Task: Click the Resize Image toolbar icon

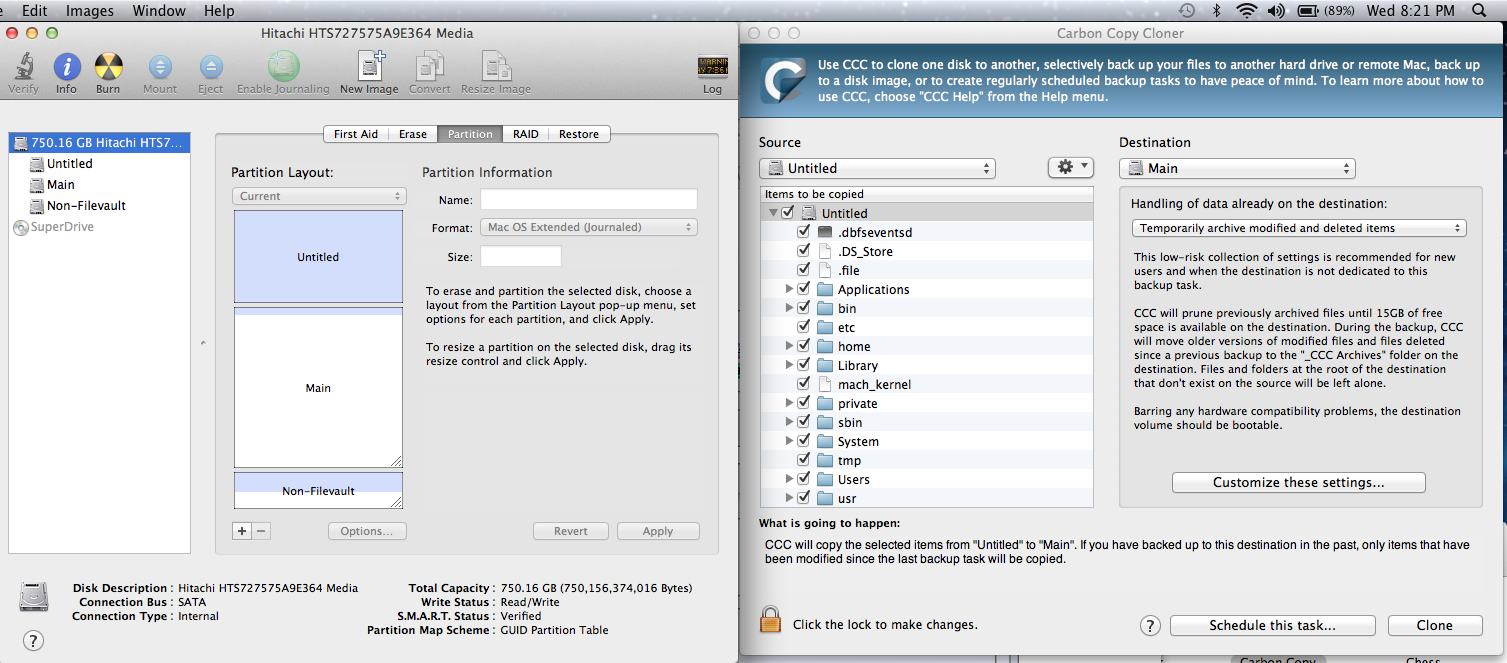Action: tap(495, 66)
